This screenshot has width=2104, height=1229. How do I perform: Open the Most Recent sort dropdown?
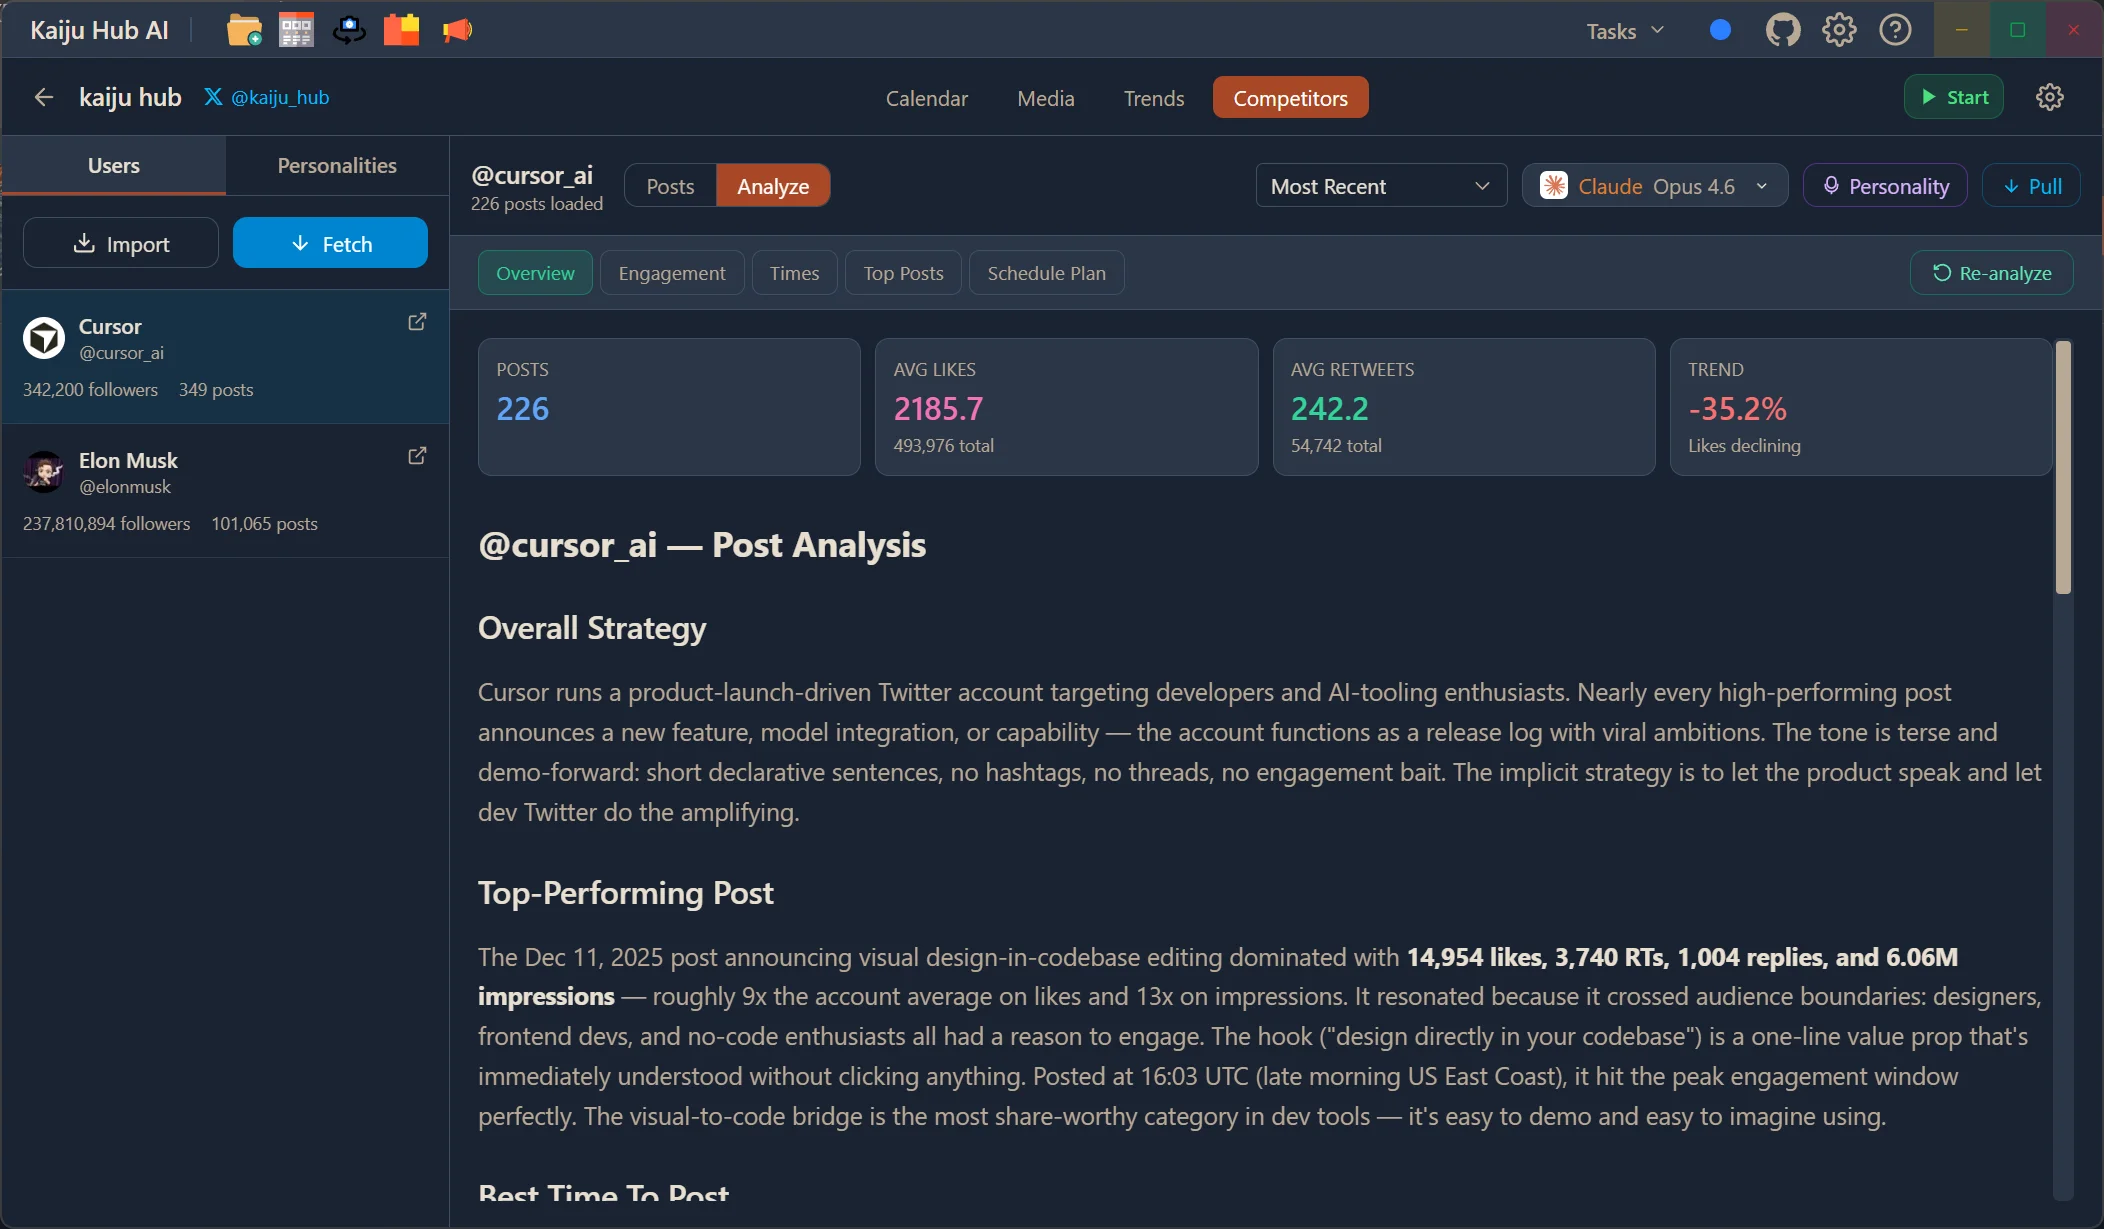[1381, 186]
